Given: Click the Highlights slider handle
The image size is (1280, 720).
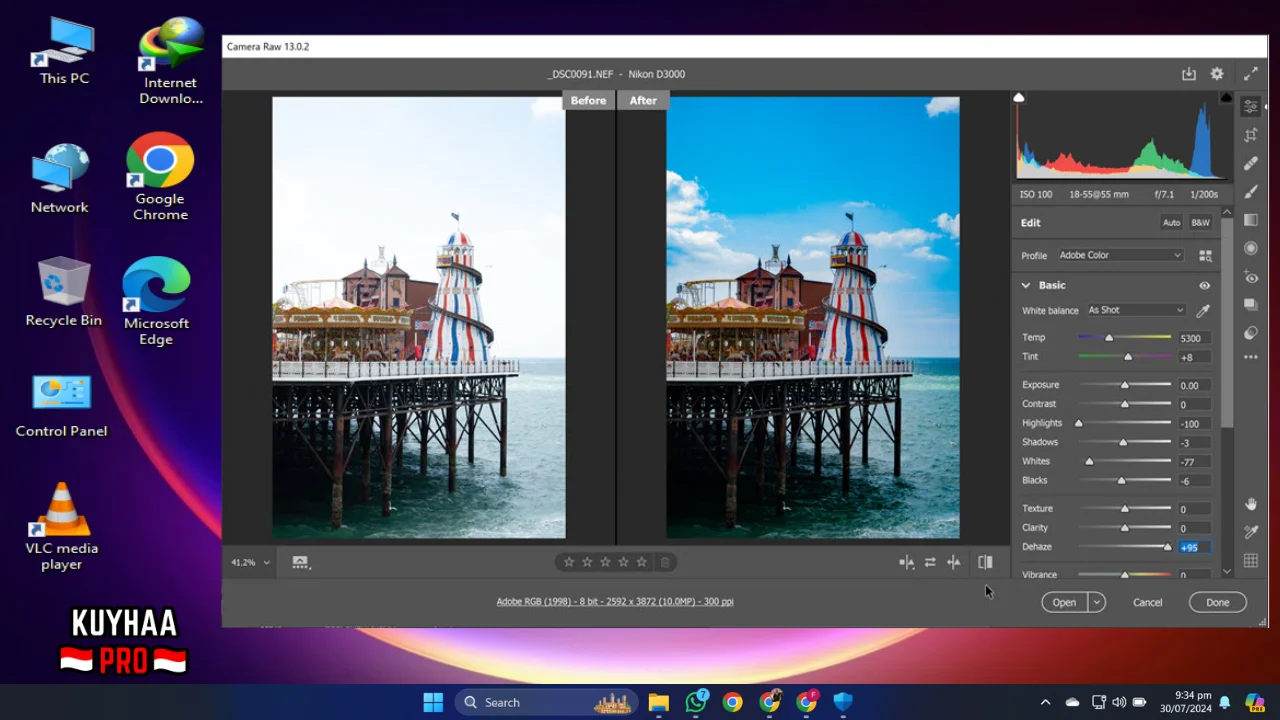Looking at the screenshot, I should click(x=1078, y=423).
